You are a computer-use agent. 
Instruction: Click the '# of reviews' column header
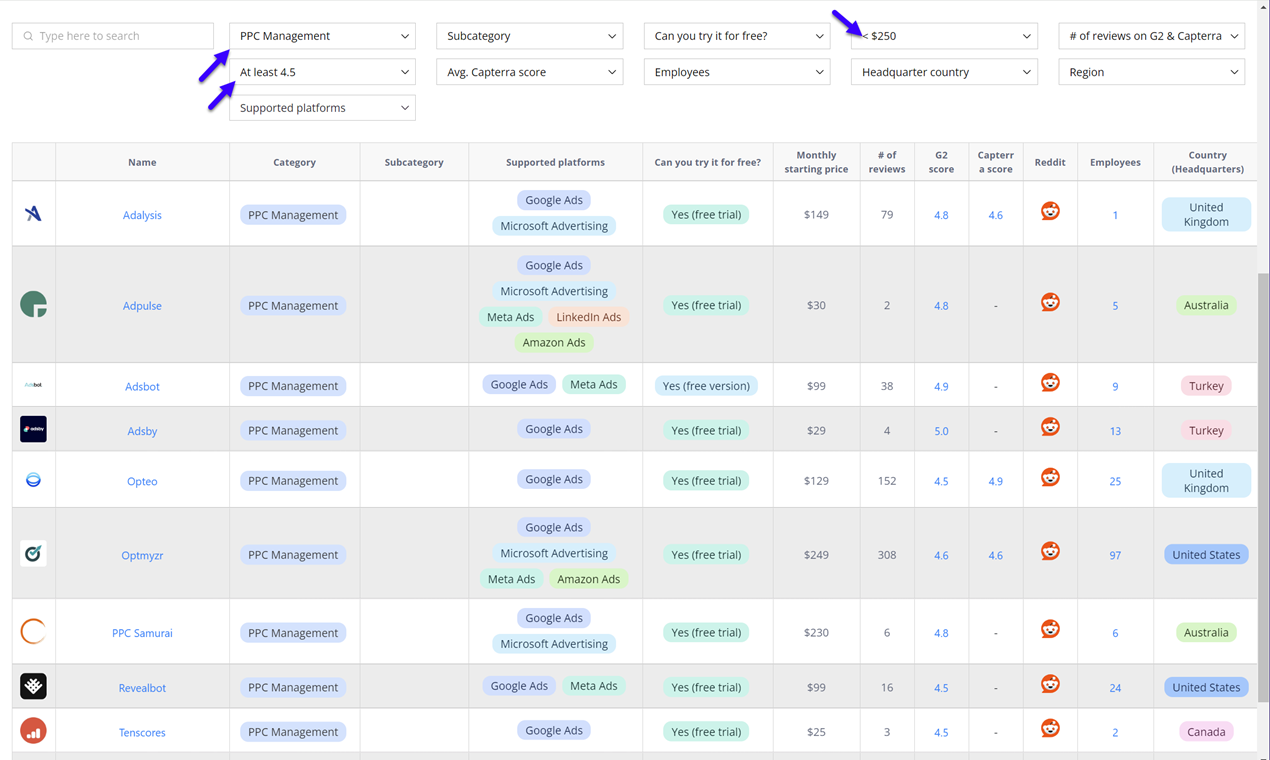pos(887,162)
